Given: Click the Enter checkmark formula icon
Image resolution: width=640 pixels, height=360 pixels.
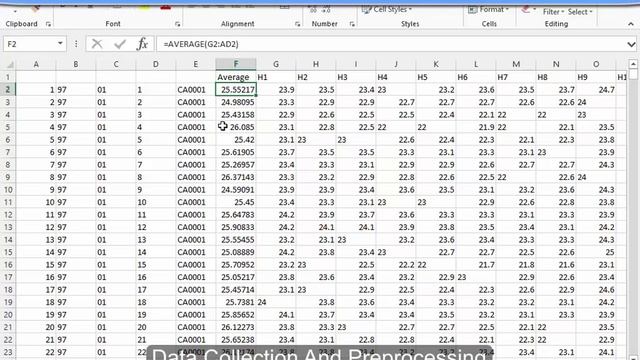Looking at the screenshot, I should coord(120,44).
